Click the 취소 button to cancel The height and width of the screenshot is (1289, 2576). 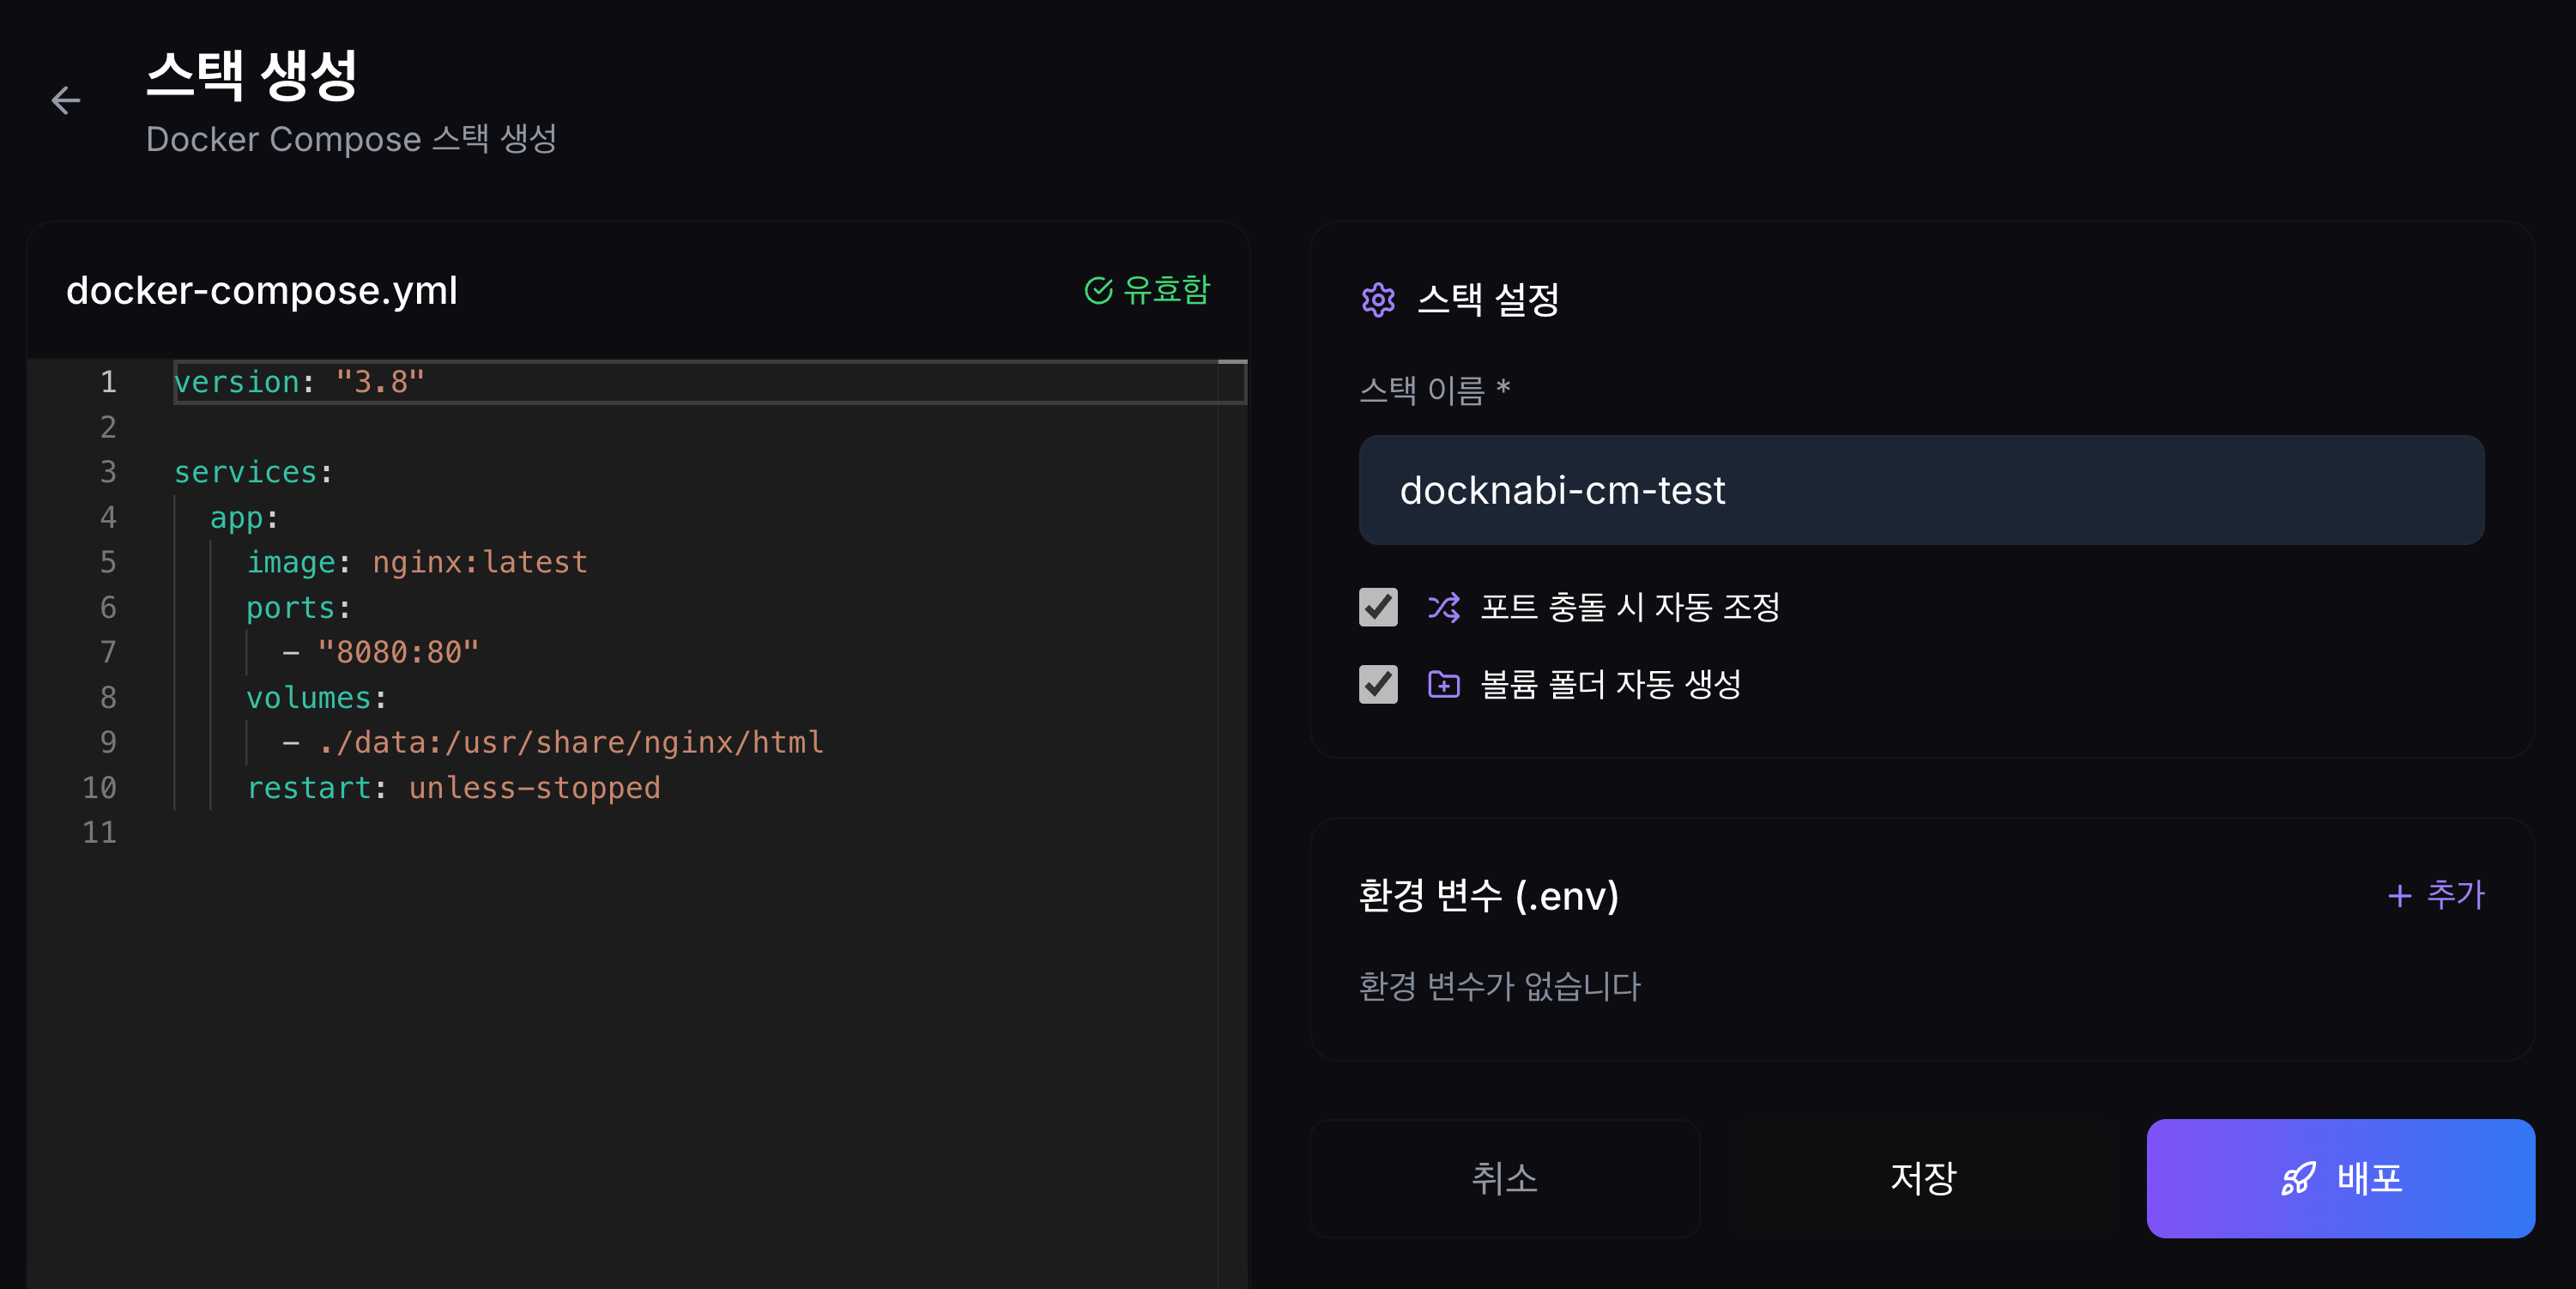pos(1504,1180)
